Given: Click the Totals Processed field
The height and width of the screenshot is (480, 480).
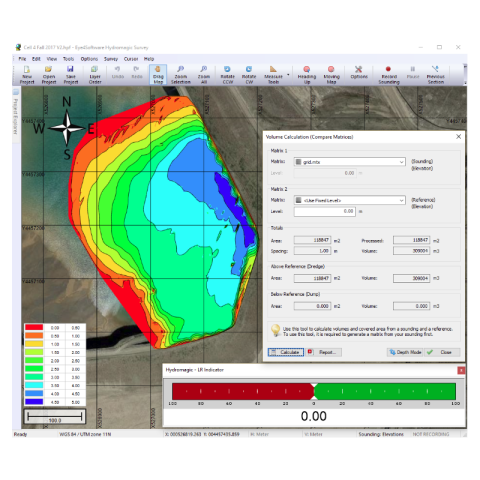Looking at the screenshot, I should [411, 240].
